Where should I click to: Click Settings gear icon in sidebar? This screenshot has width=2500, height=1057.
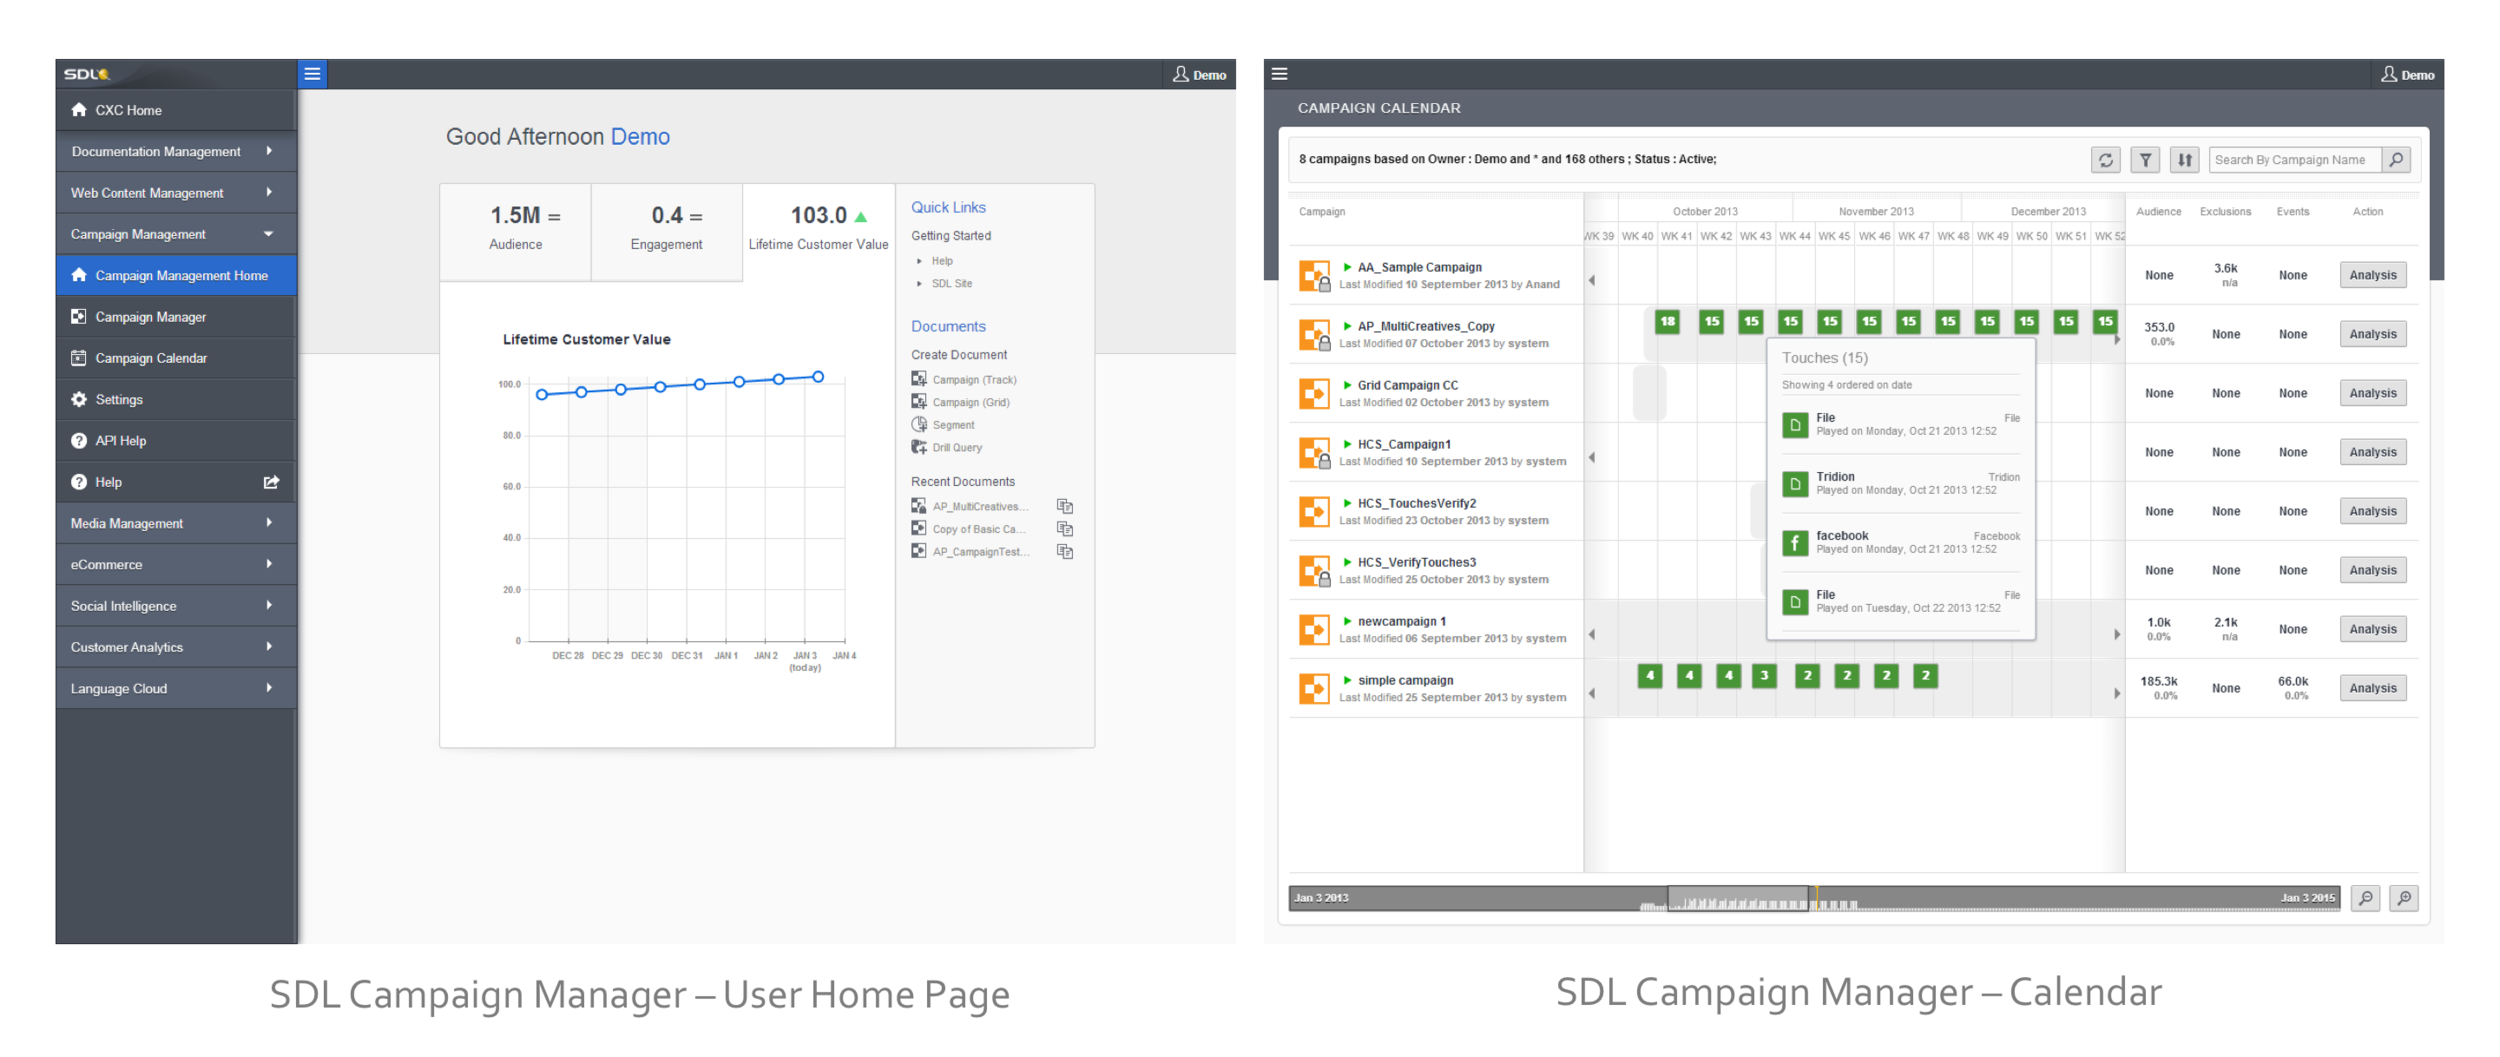pos(79,399)
